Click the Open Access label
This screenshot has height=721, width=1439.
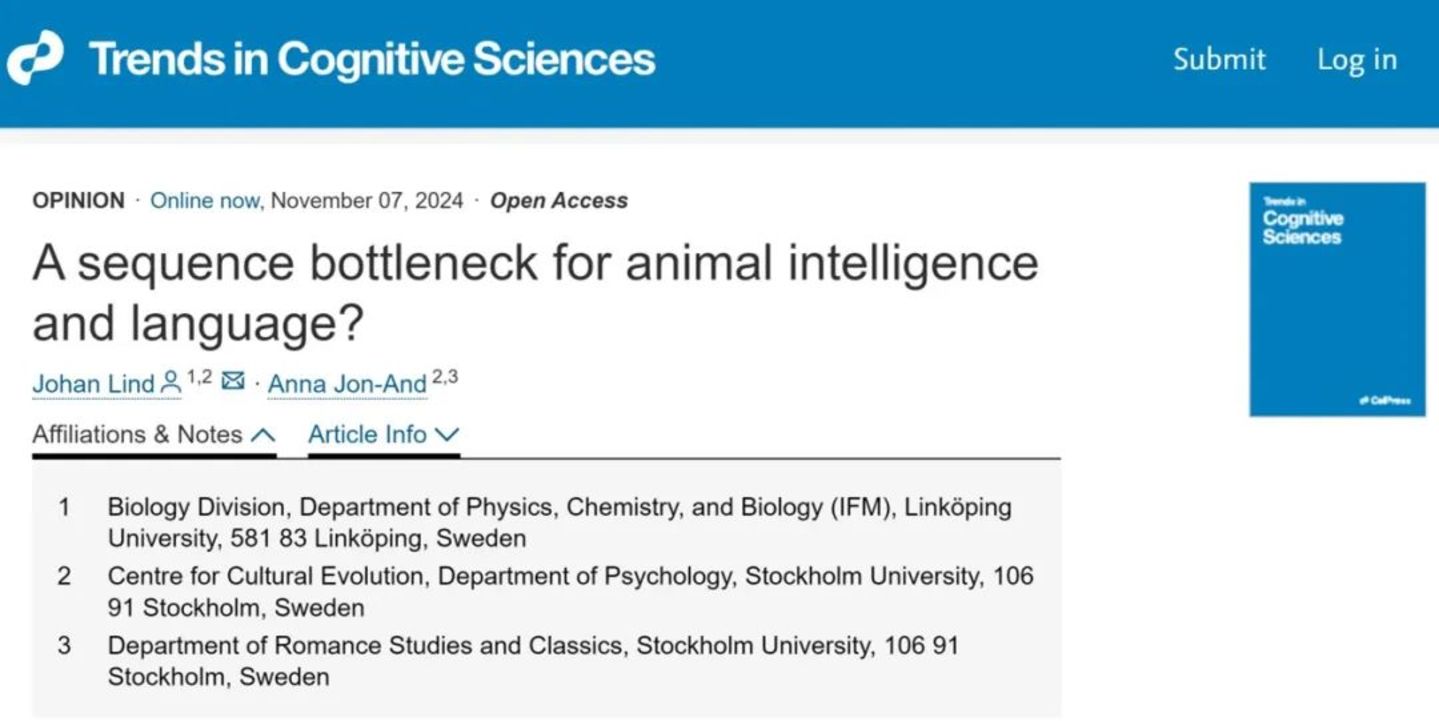(x=558, y=200)
